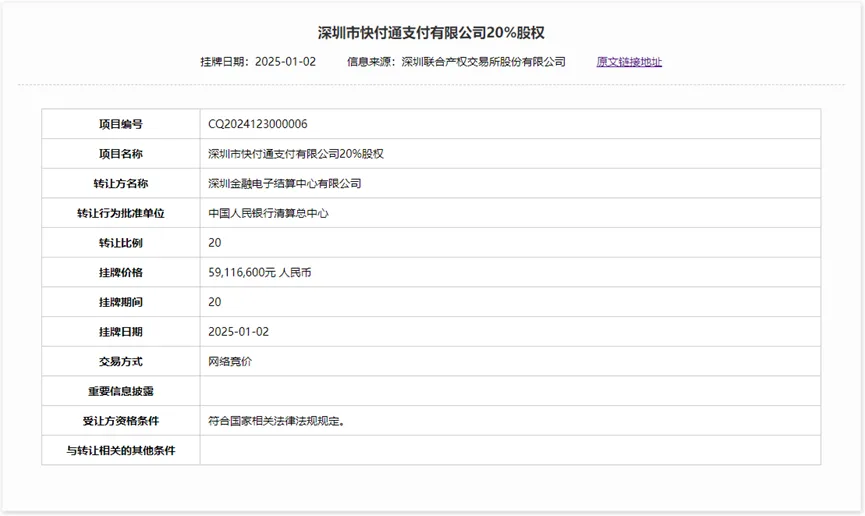
Task: Select the 交易方式 value 网络竞价
Action: 230,361
